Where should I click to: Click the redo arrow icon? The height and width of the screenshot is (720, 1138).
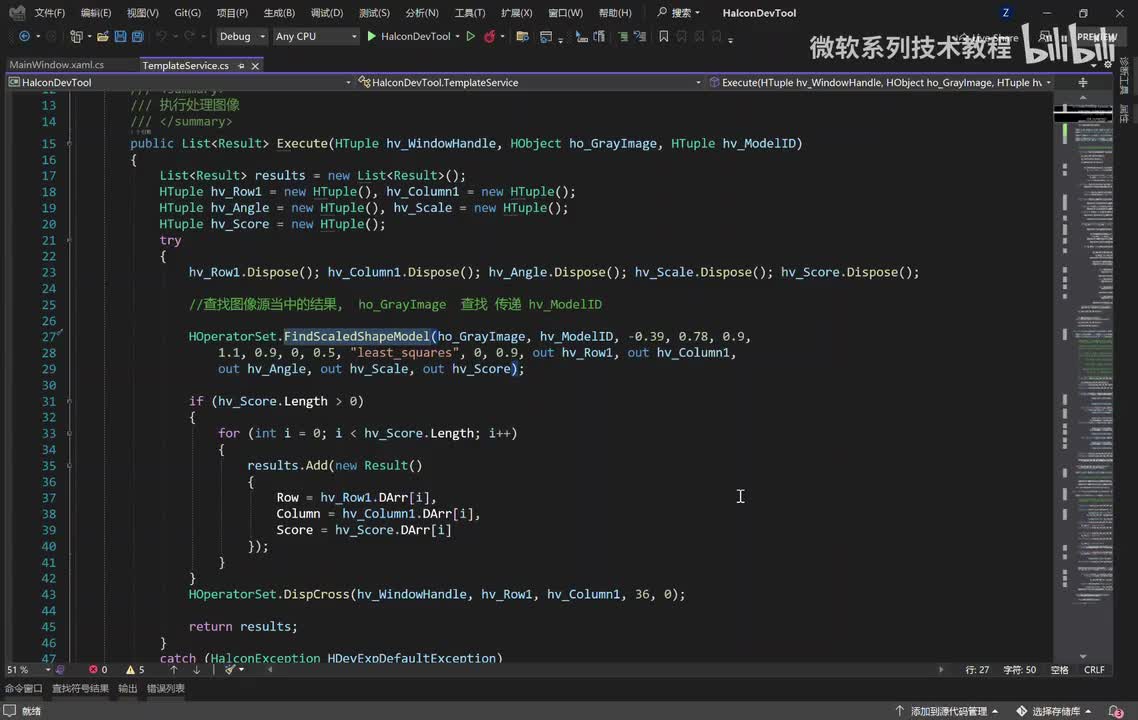(189, 36)
